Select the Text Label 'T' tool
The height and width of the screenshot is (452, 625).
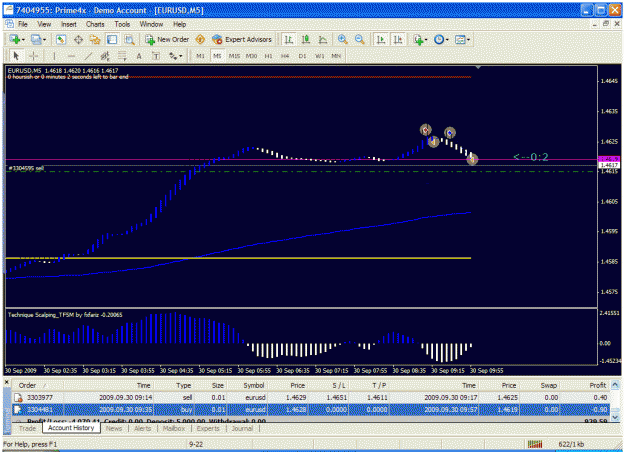pyautogui.click(x=156, y=56)
